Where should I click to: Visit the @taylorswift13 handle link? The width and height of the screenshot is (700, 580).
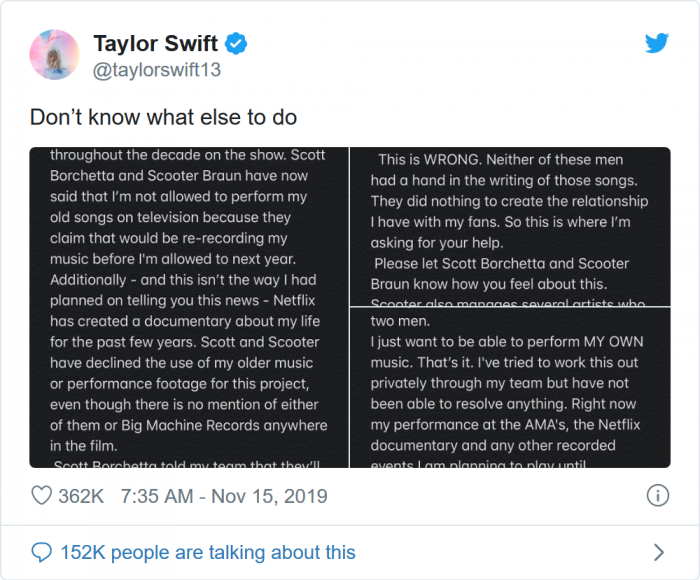(x=157, y=70)
